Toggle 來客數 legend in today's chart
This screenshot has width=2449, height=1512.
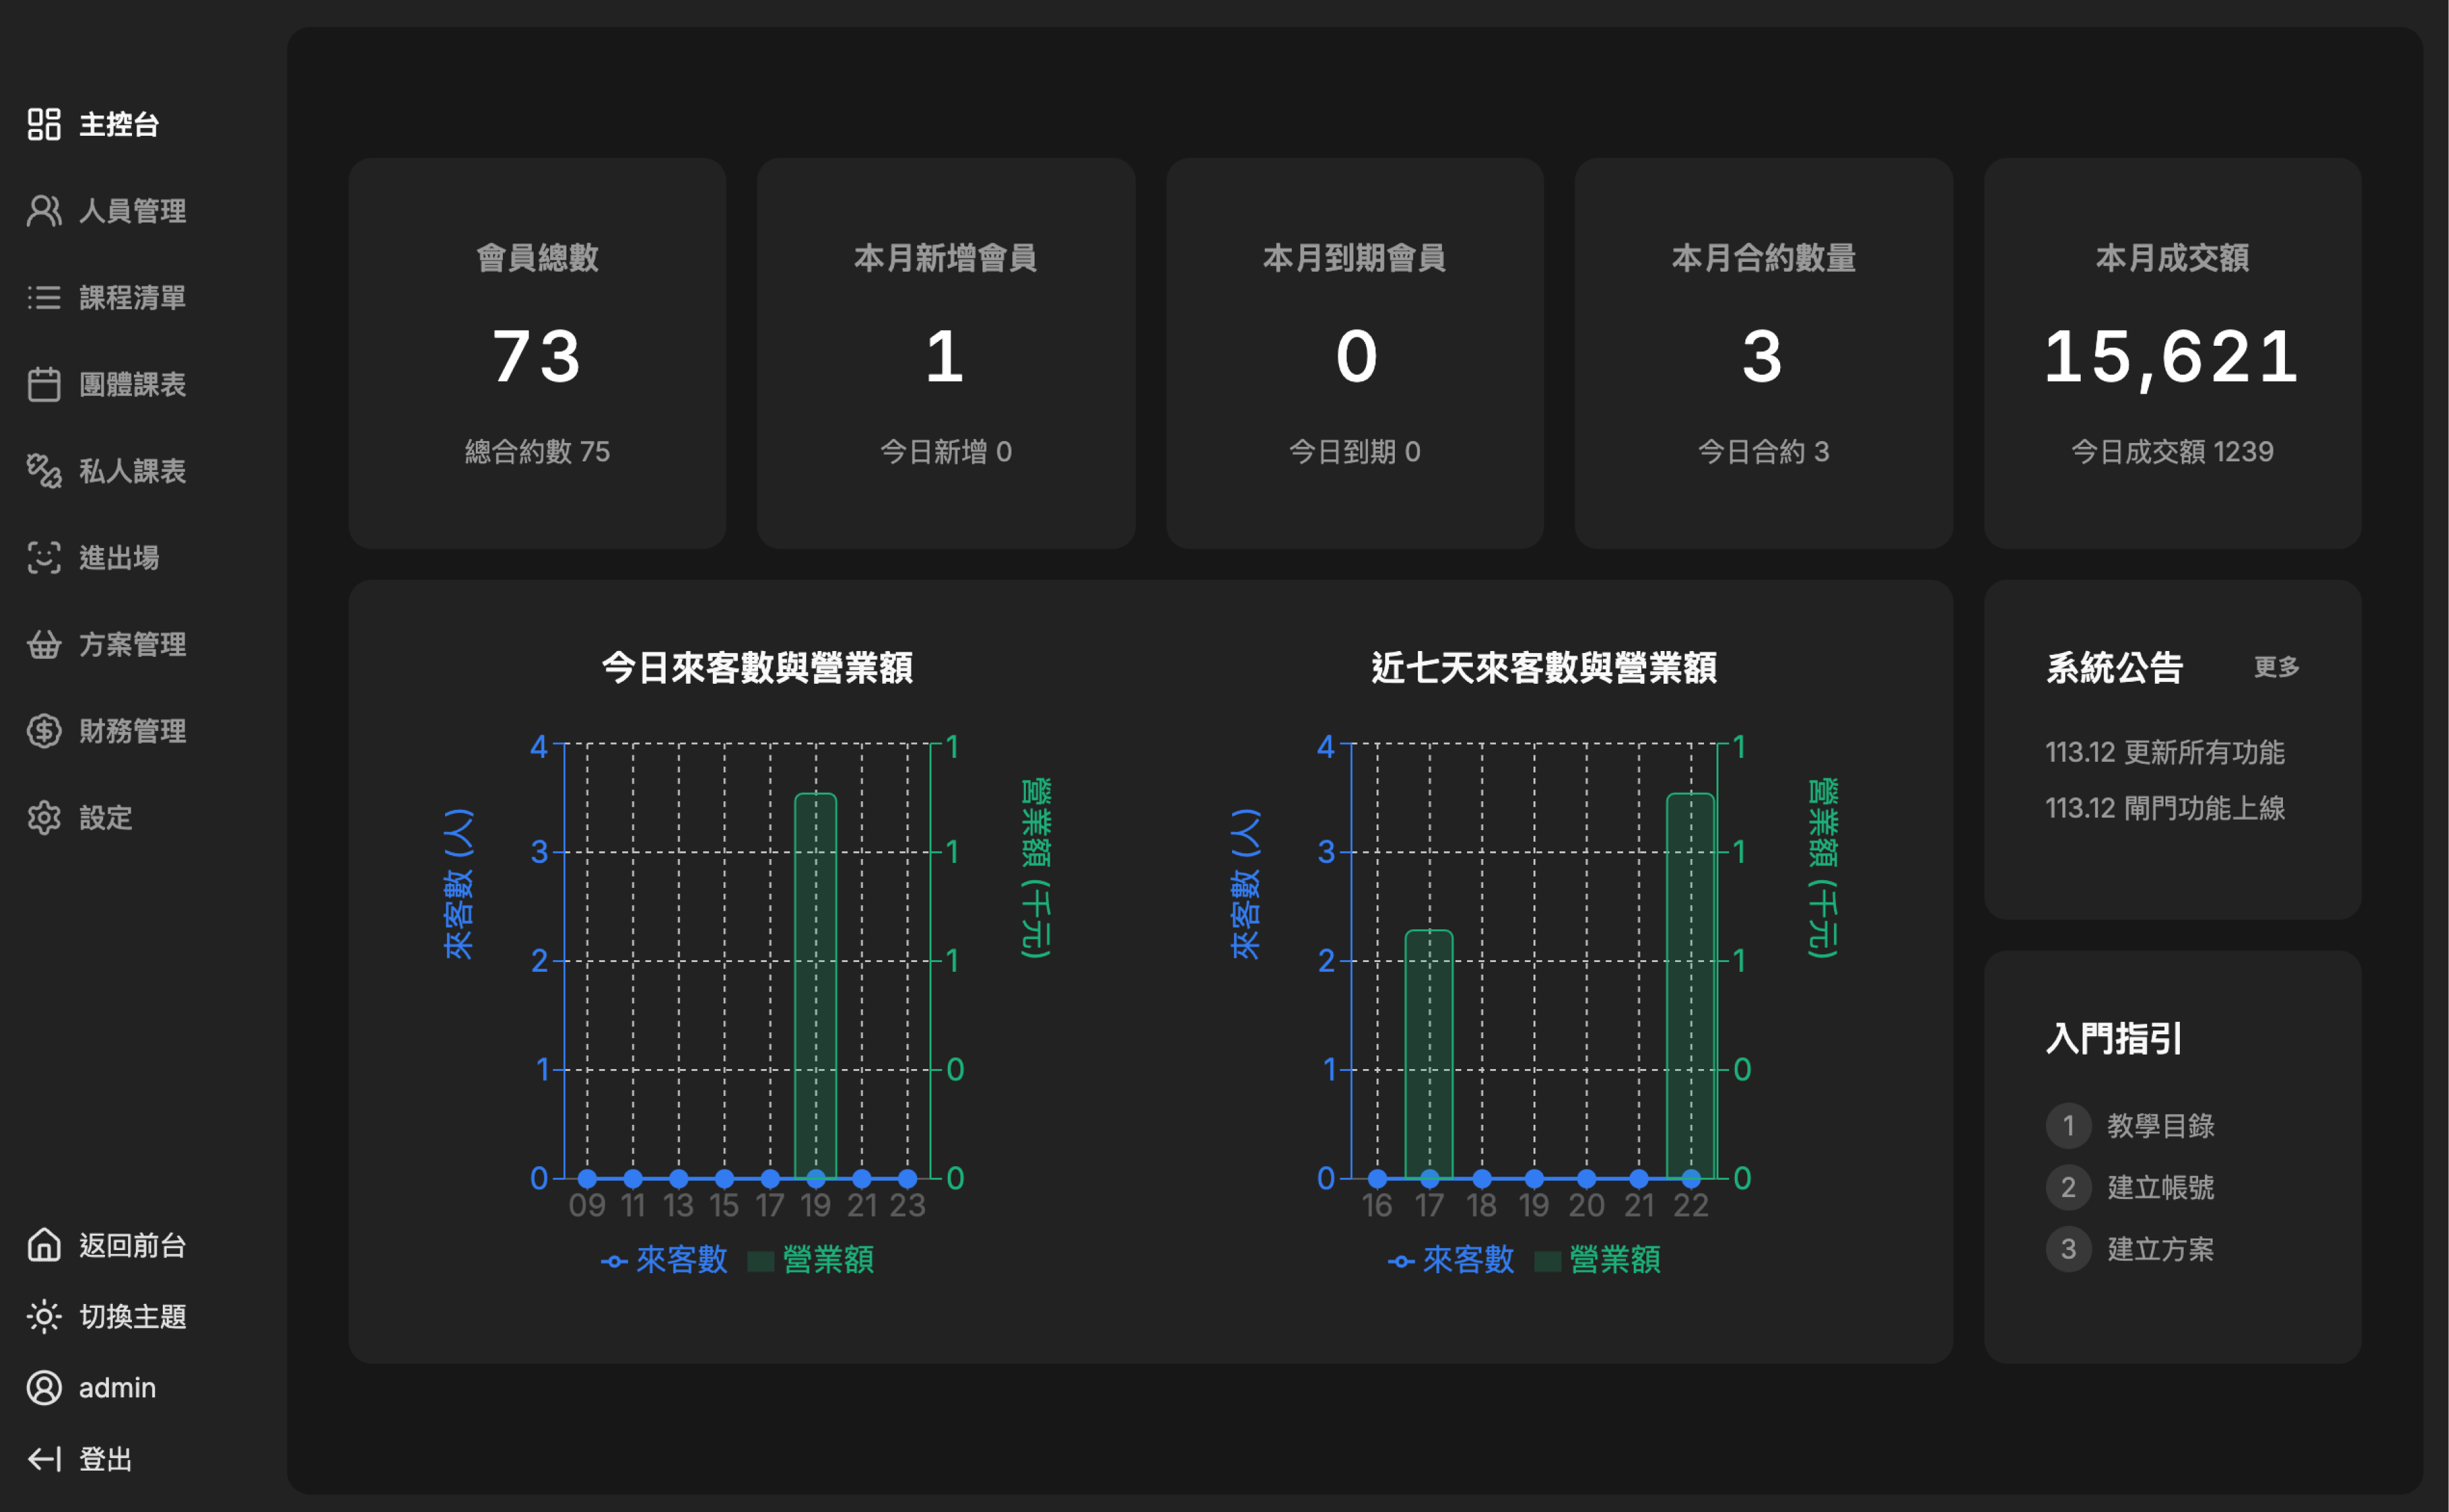tap(664, 1260)
